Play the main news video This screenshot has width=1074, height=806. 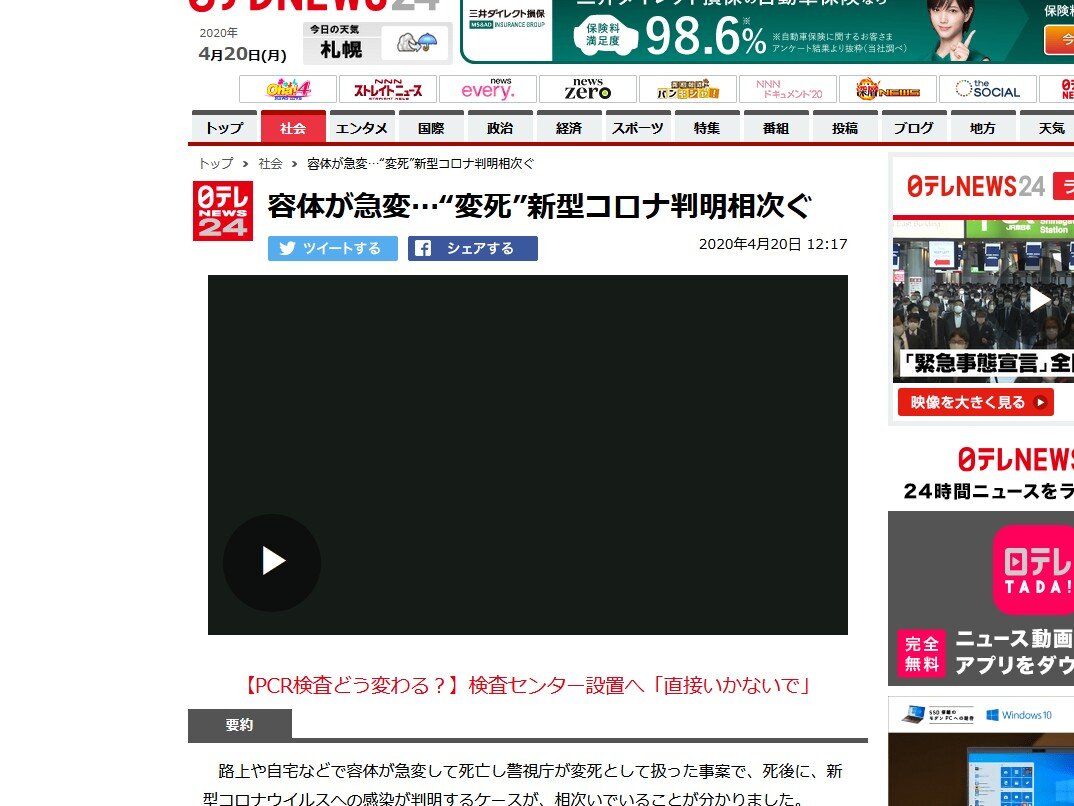click(272, 562)
